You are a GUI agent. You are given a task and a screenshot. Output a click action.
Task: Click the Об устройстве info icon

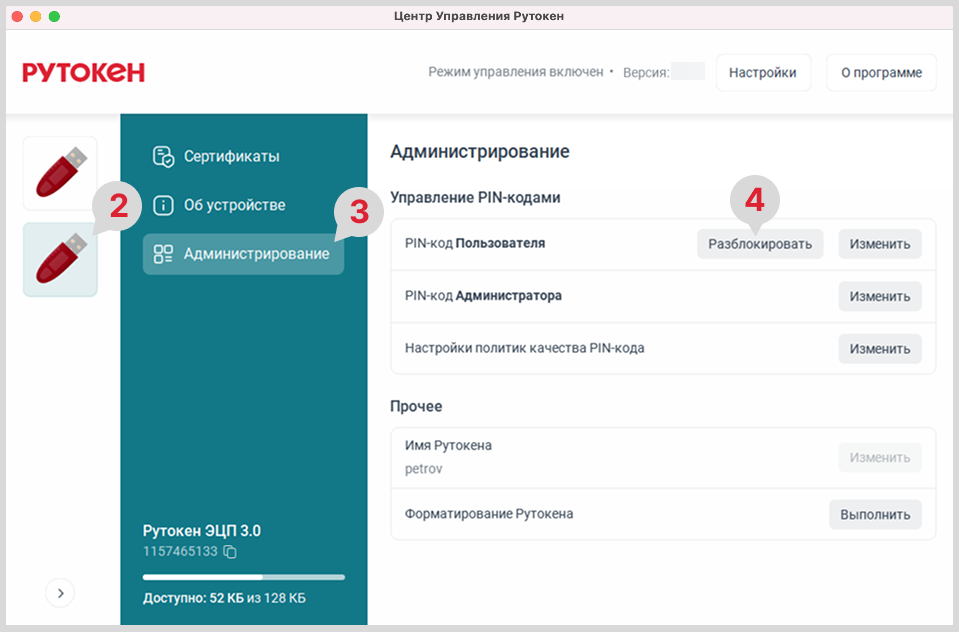click(163, 205)
